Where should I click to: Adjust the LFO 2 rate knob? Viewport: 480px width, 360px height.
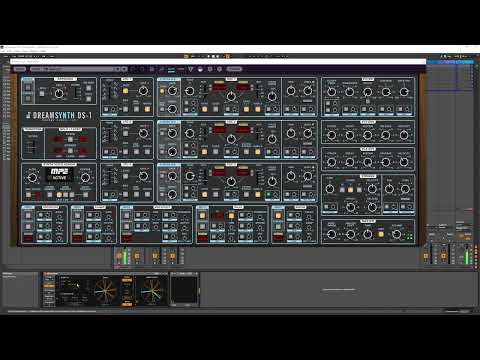click(x=143, y=133)
